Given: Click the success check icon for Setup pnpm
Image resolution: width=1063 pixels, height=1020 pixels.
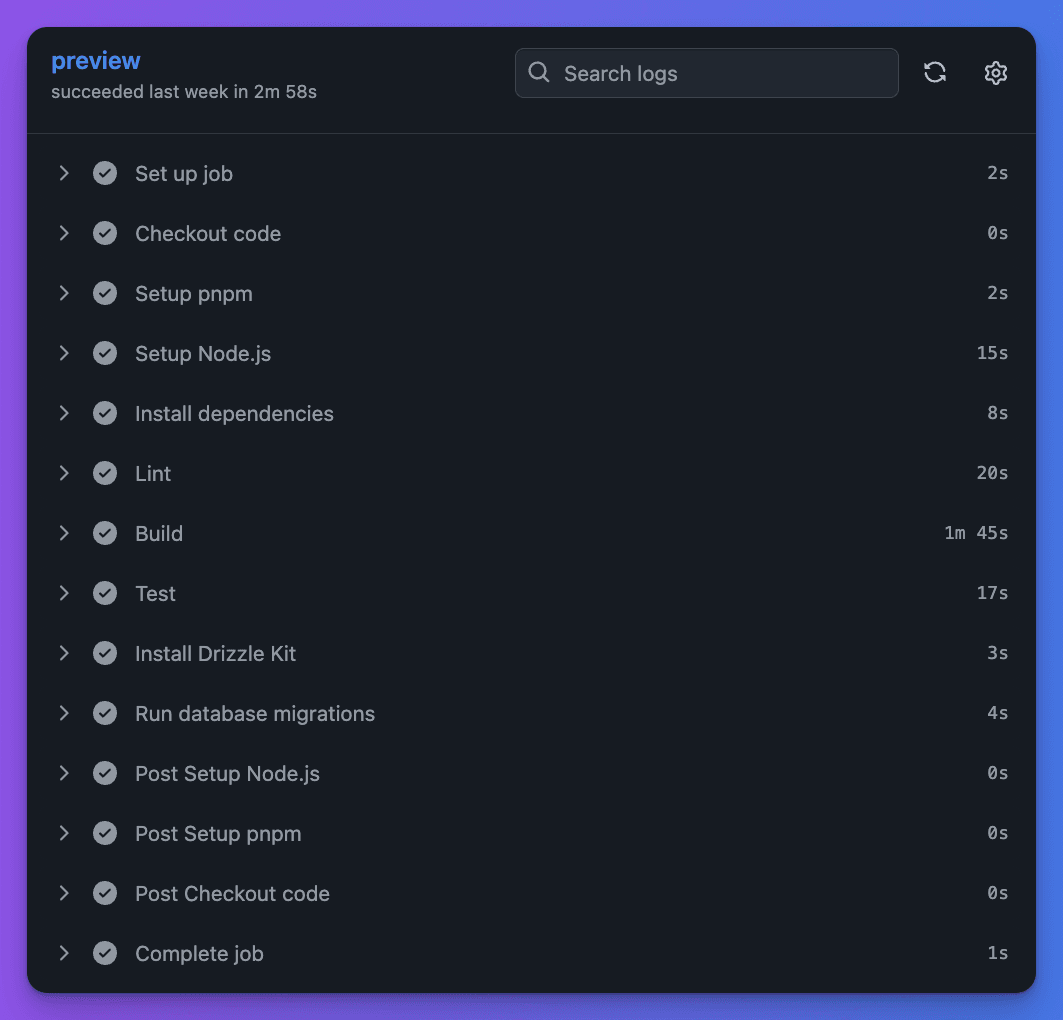Looking at the screenshot, I should click(x=105, y=293).
